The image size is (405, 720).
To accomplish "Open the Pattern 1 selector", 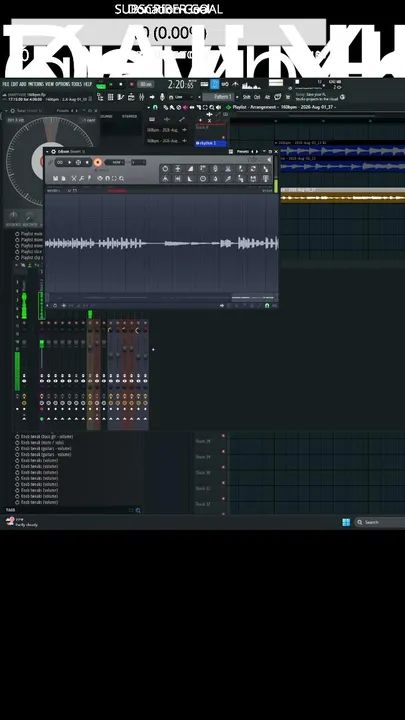I will click(220, 97).
